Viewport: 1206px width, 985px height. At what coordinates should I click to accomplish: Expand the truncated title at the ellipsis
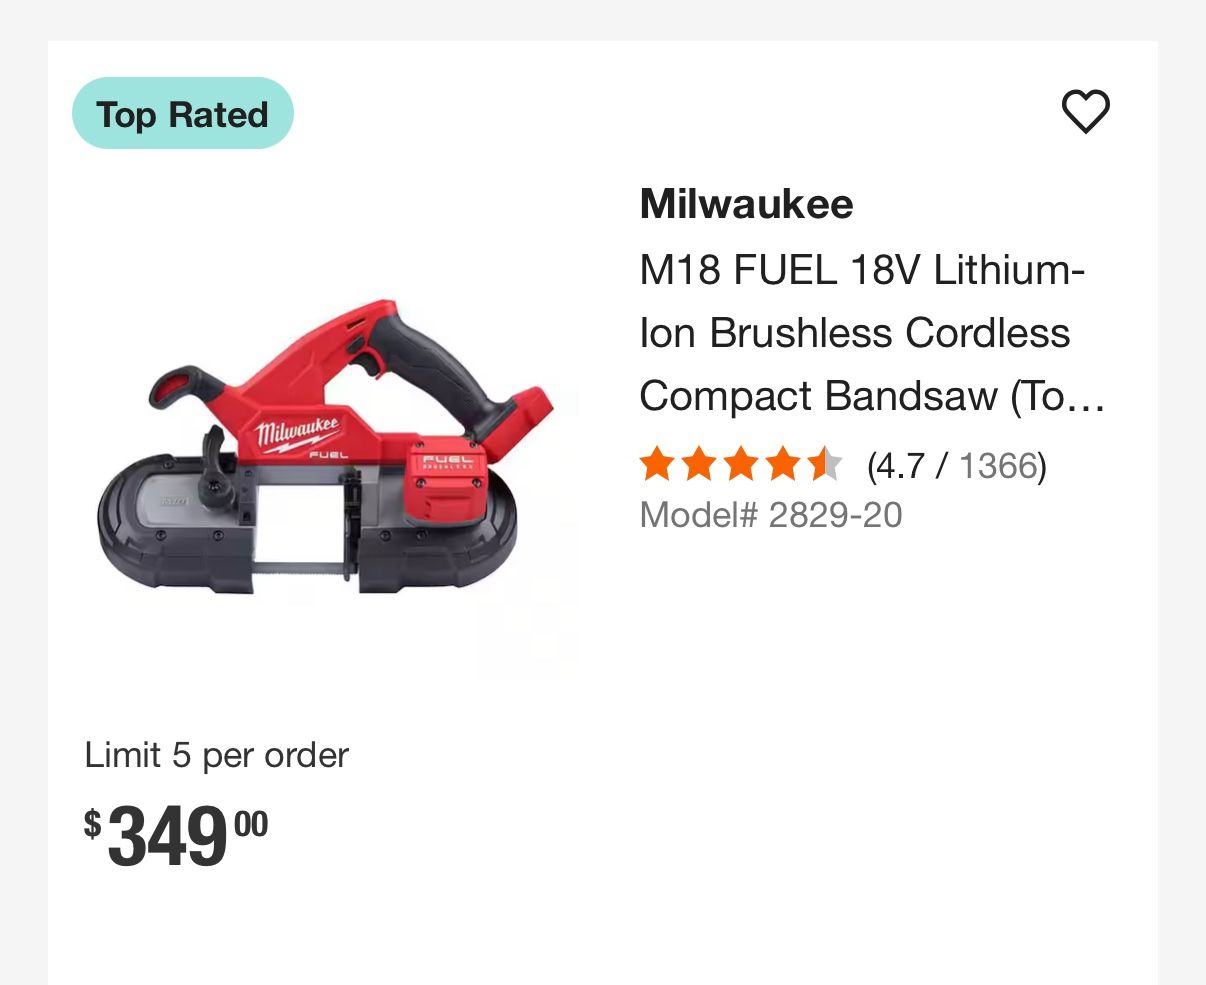(x=1086, y=397)
